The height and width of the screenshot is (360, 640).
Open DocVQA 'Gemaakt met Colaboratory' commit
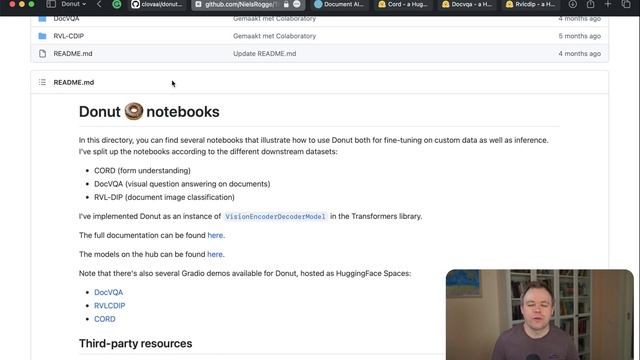point(274,19)
